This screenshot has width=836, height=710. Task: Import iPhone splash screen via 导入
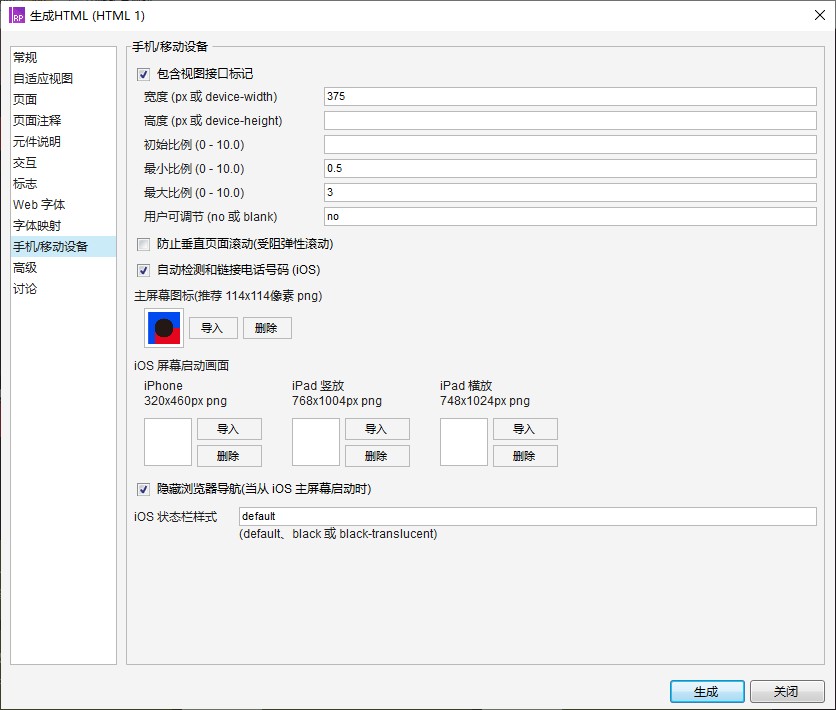pos(229,429)
